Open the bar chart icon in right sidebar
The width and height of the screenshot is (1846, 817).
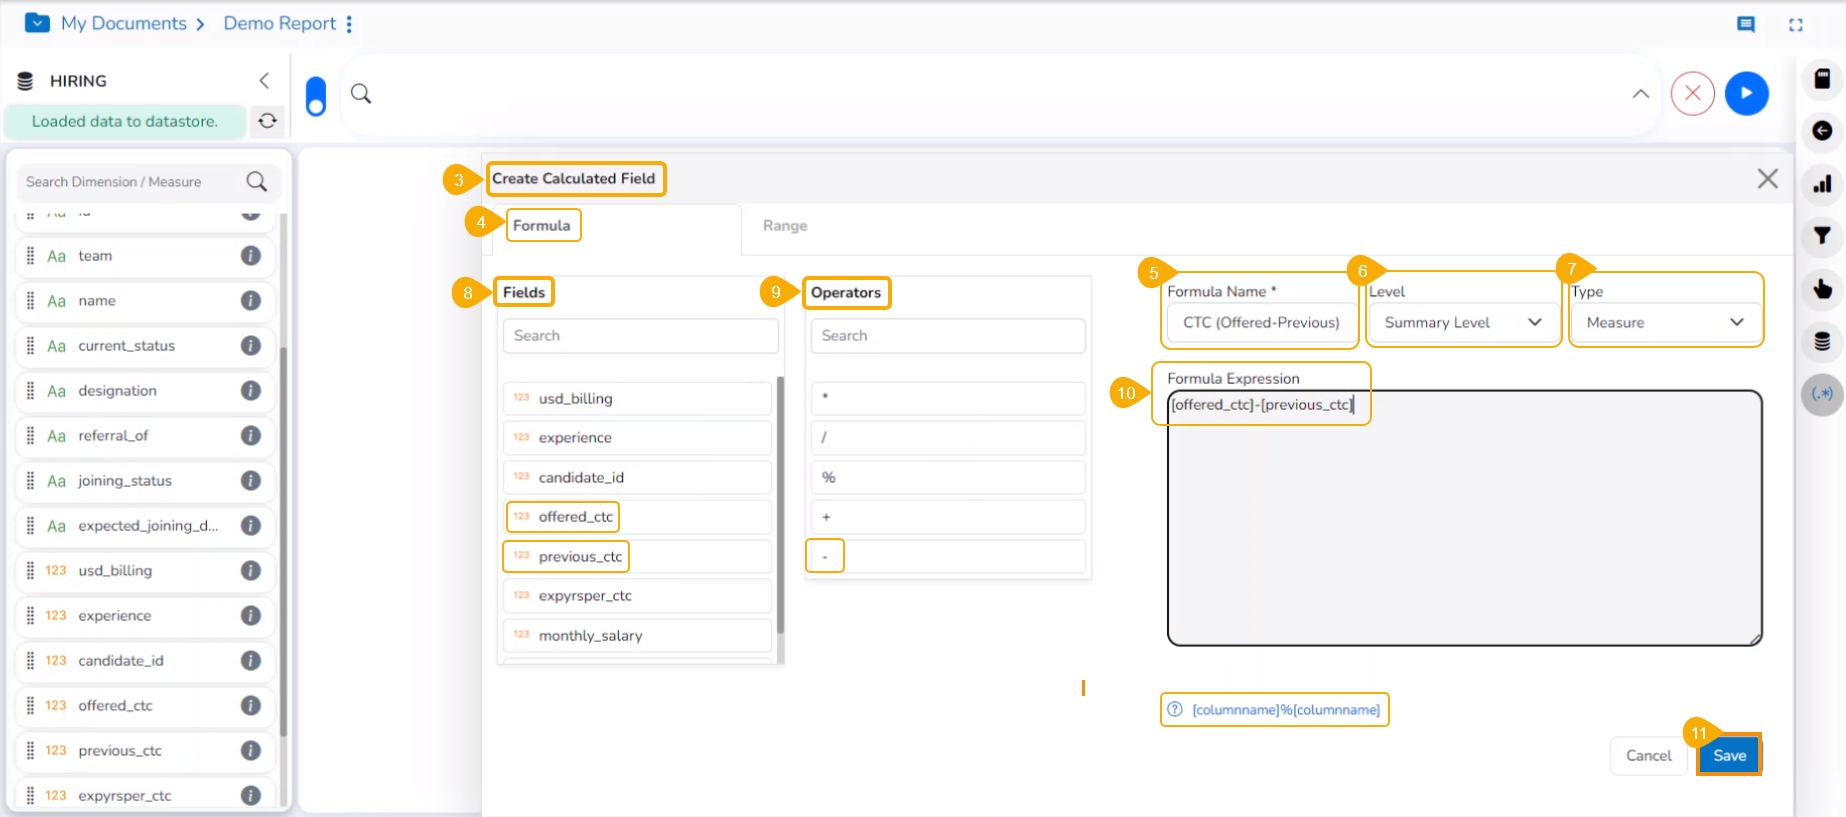(1822, 184)
